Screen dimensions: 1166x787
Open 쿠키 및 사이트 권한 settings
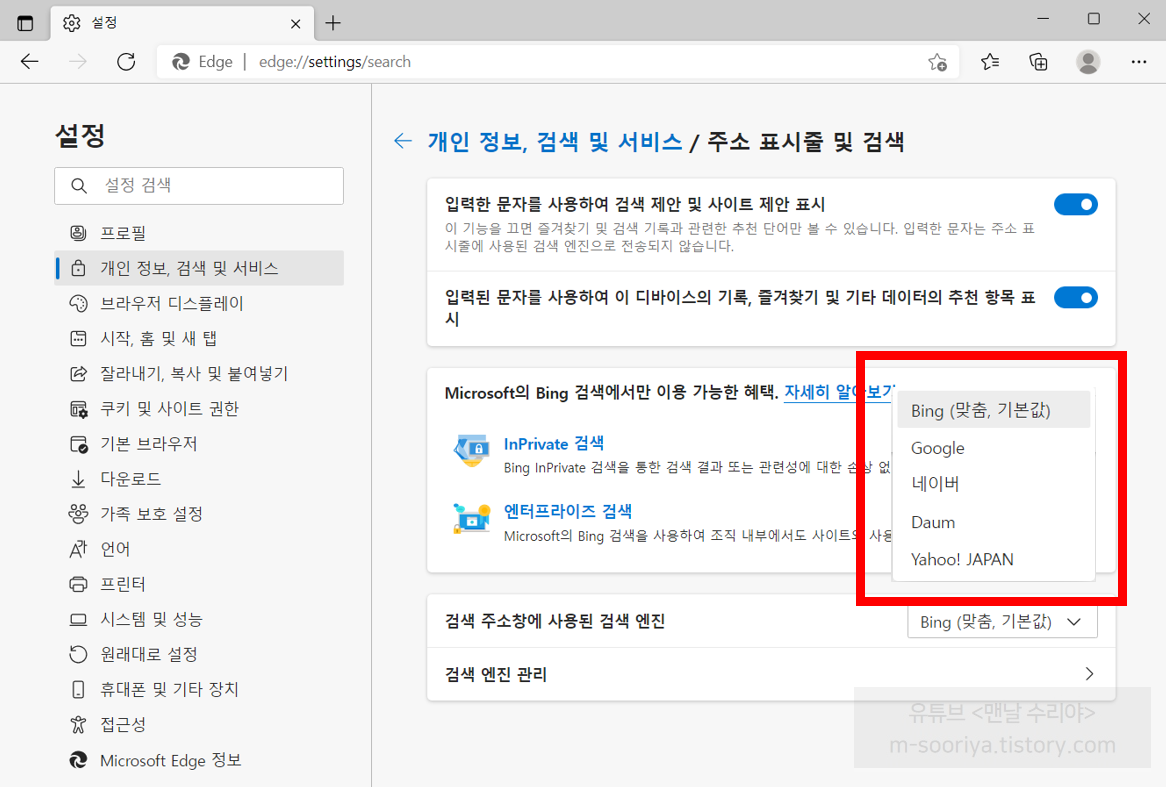199,408
